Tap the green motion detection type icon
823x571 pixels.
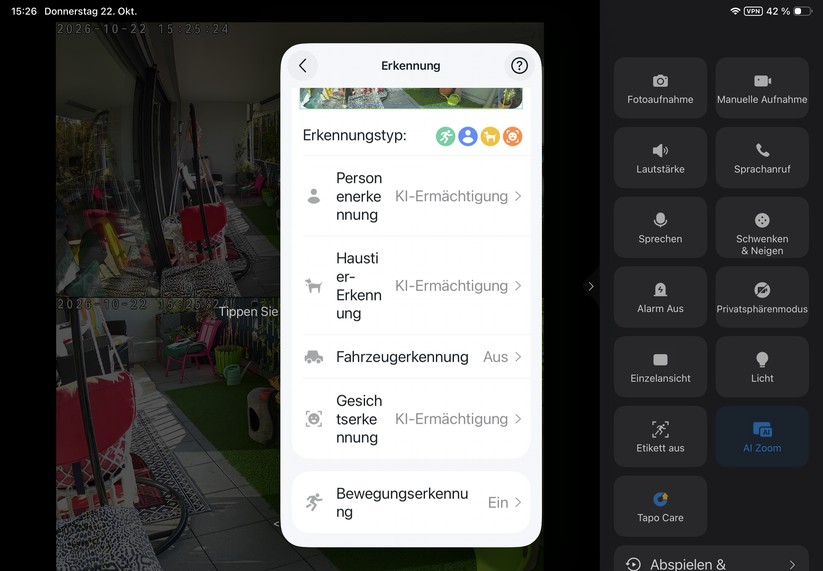[x=445, y=136]
